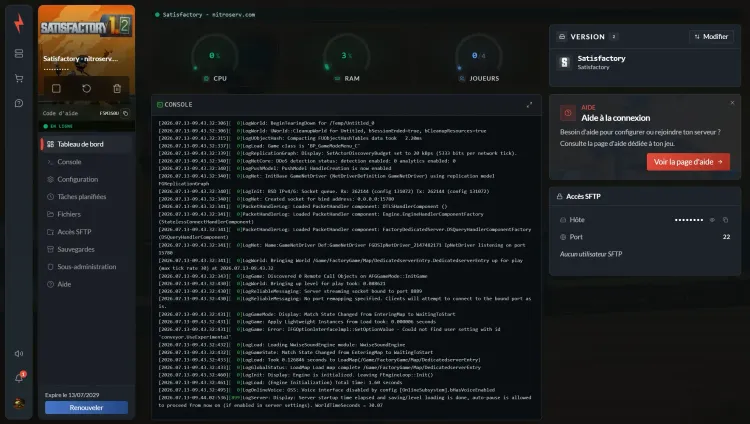Click the Accès SFTP panel heading
The height and width of the screenshot is (424, 750).
pyautogui.click(x=583, y=197)
